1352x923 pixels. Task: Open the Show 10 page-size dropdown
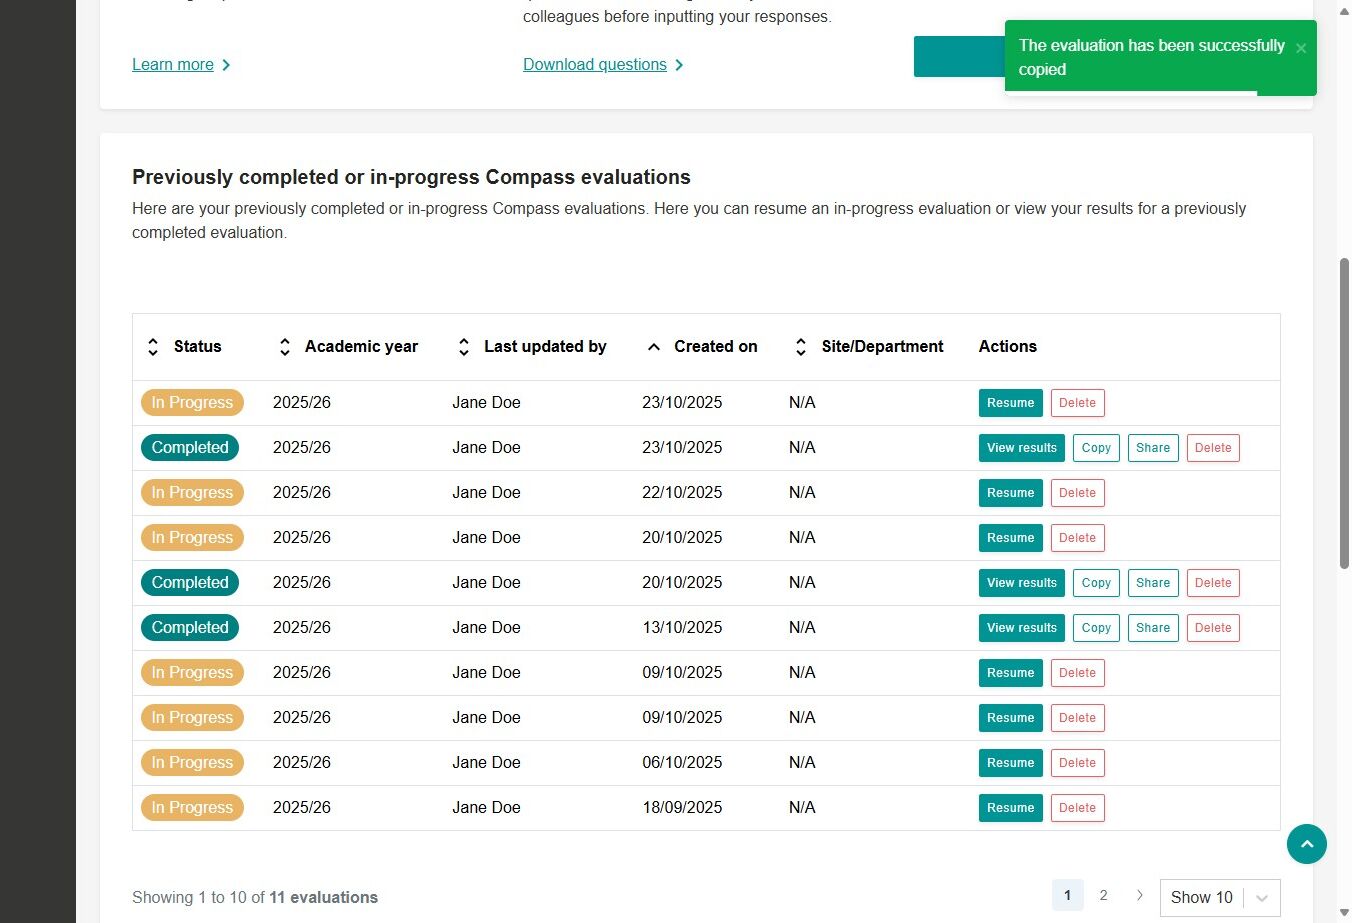click(1220, 897)
